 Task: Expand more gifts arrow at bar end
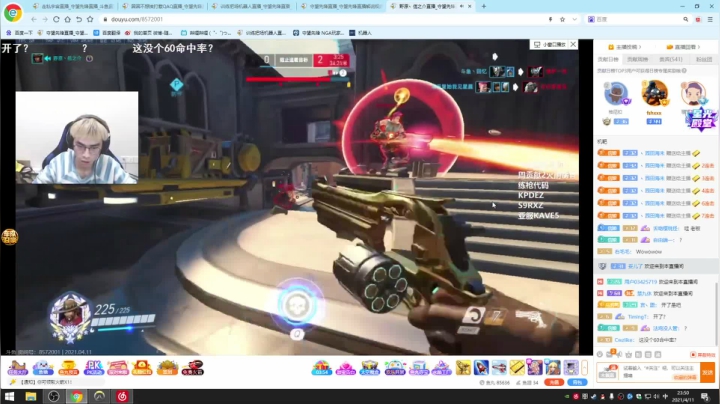click(x=584, y=367)
